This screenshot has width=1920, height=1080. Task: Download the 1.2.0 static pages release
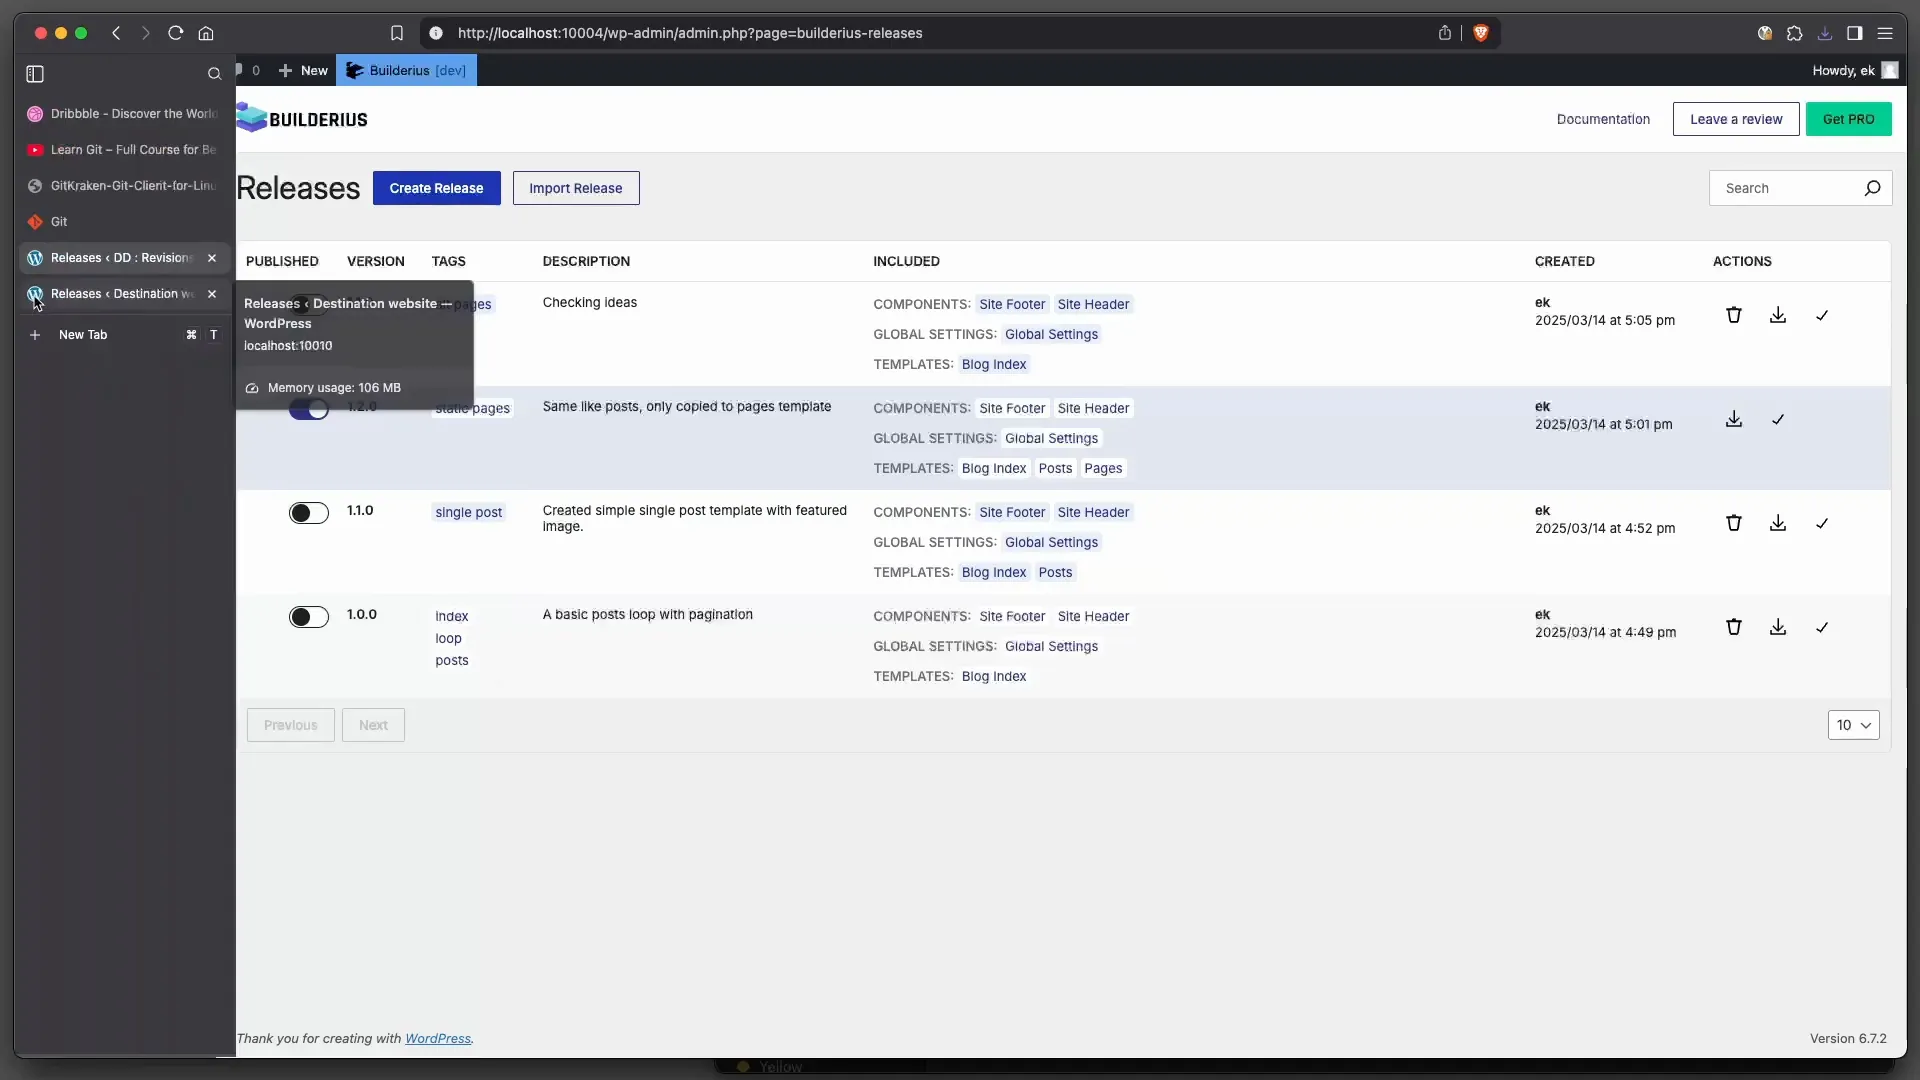coord(1734,419)
